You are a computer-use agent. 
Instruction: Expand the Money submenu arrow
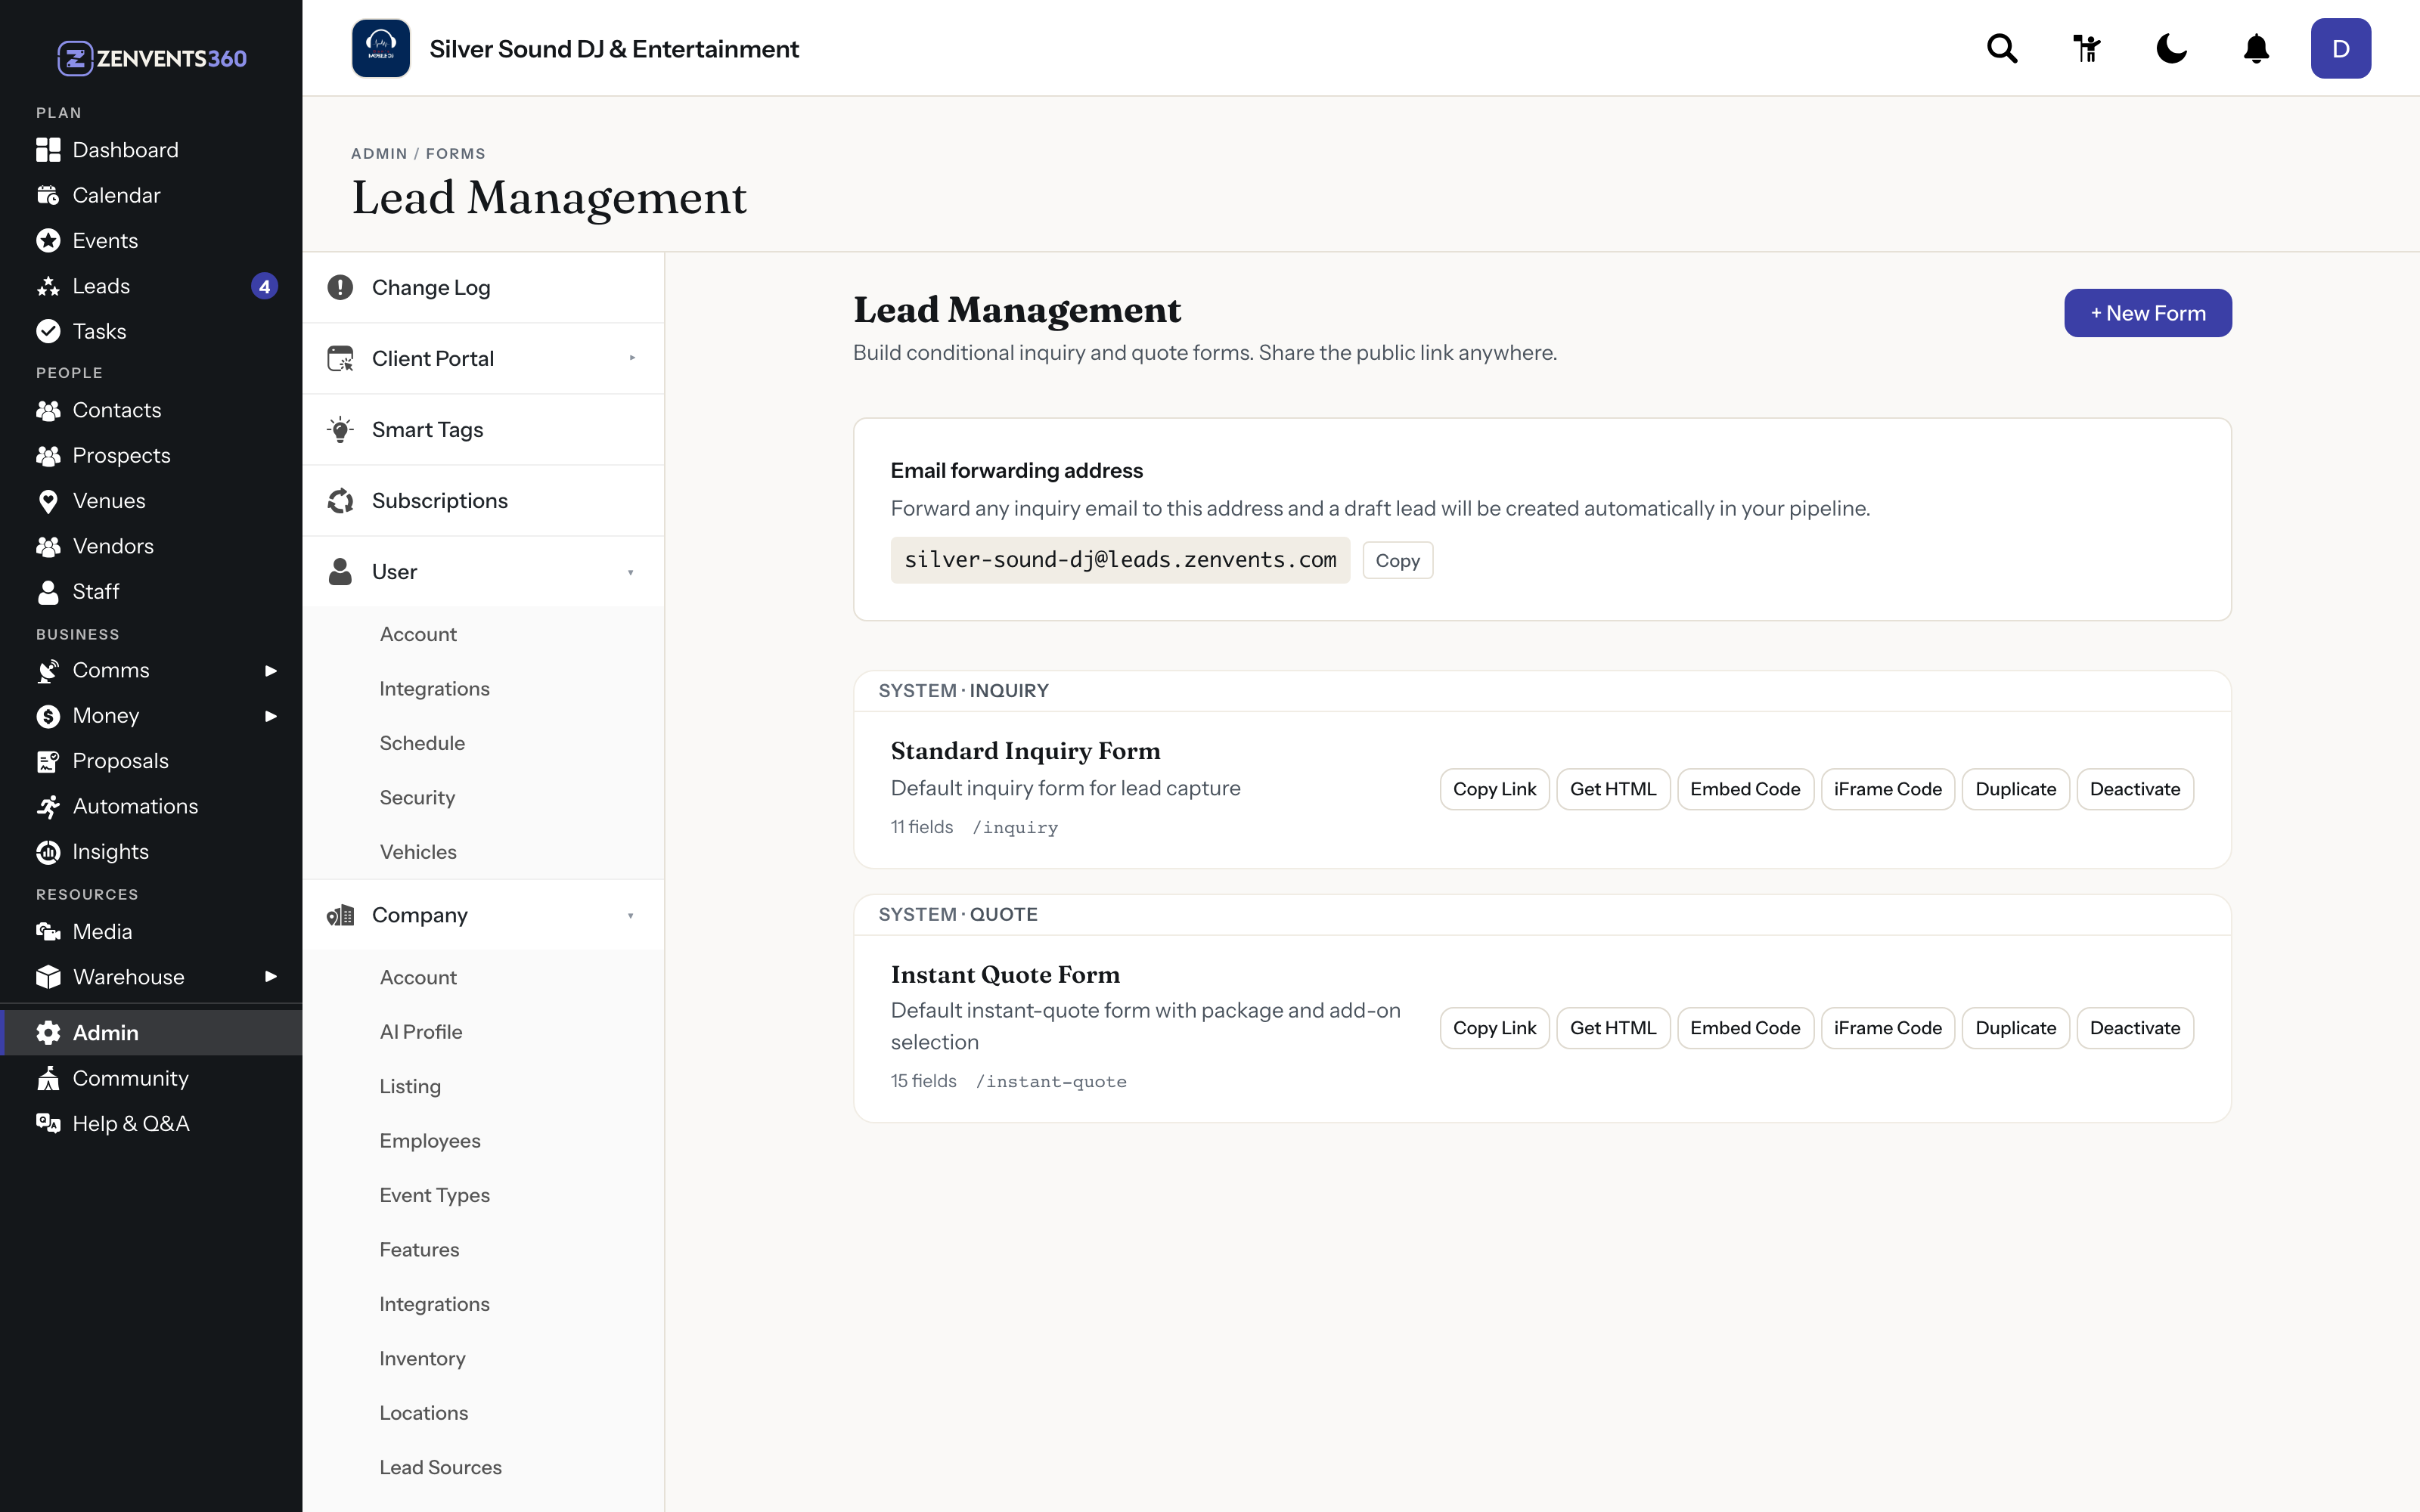coord(270,715)
